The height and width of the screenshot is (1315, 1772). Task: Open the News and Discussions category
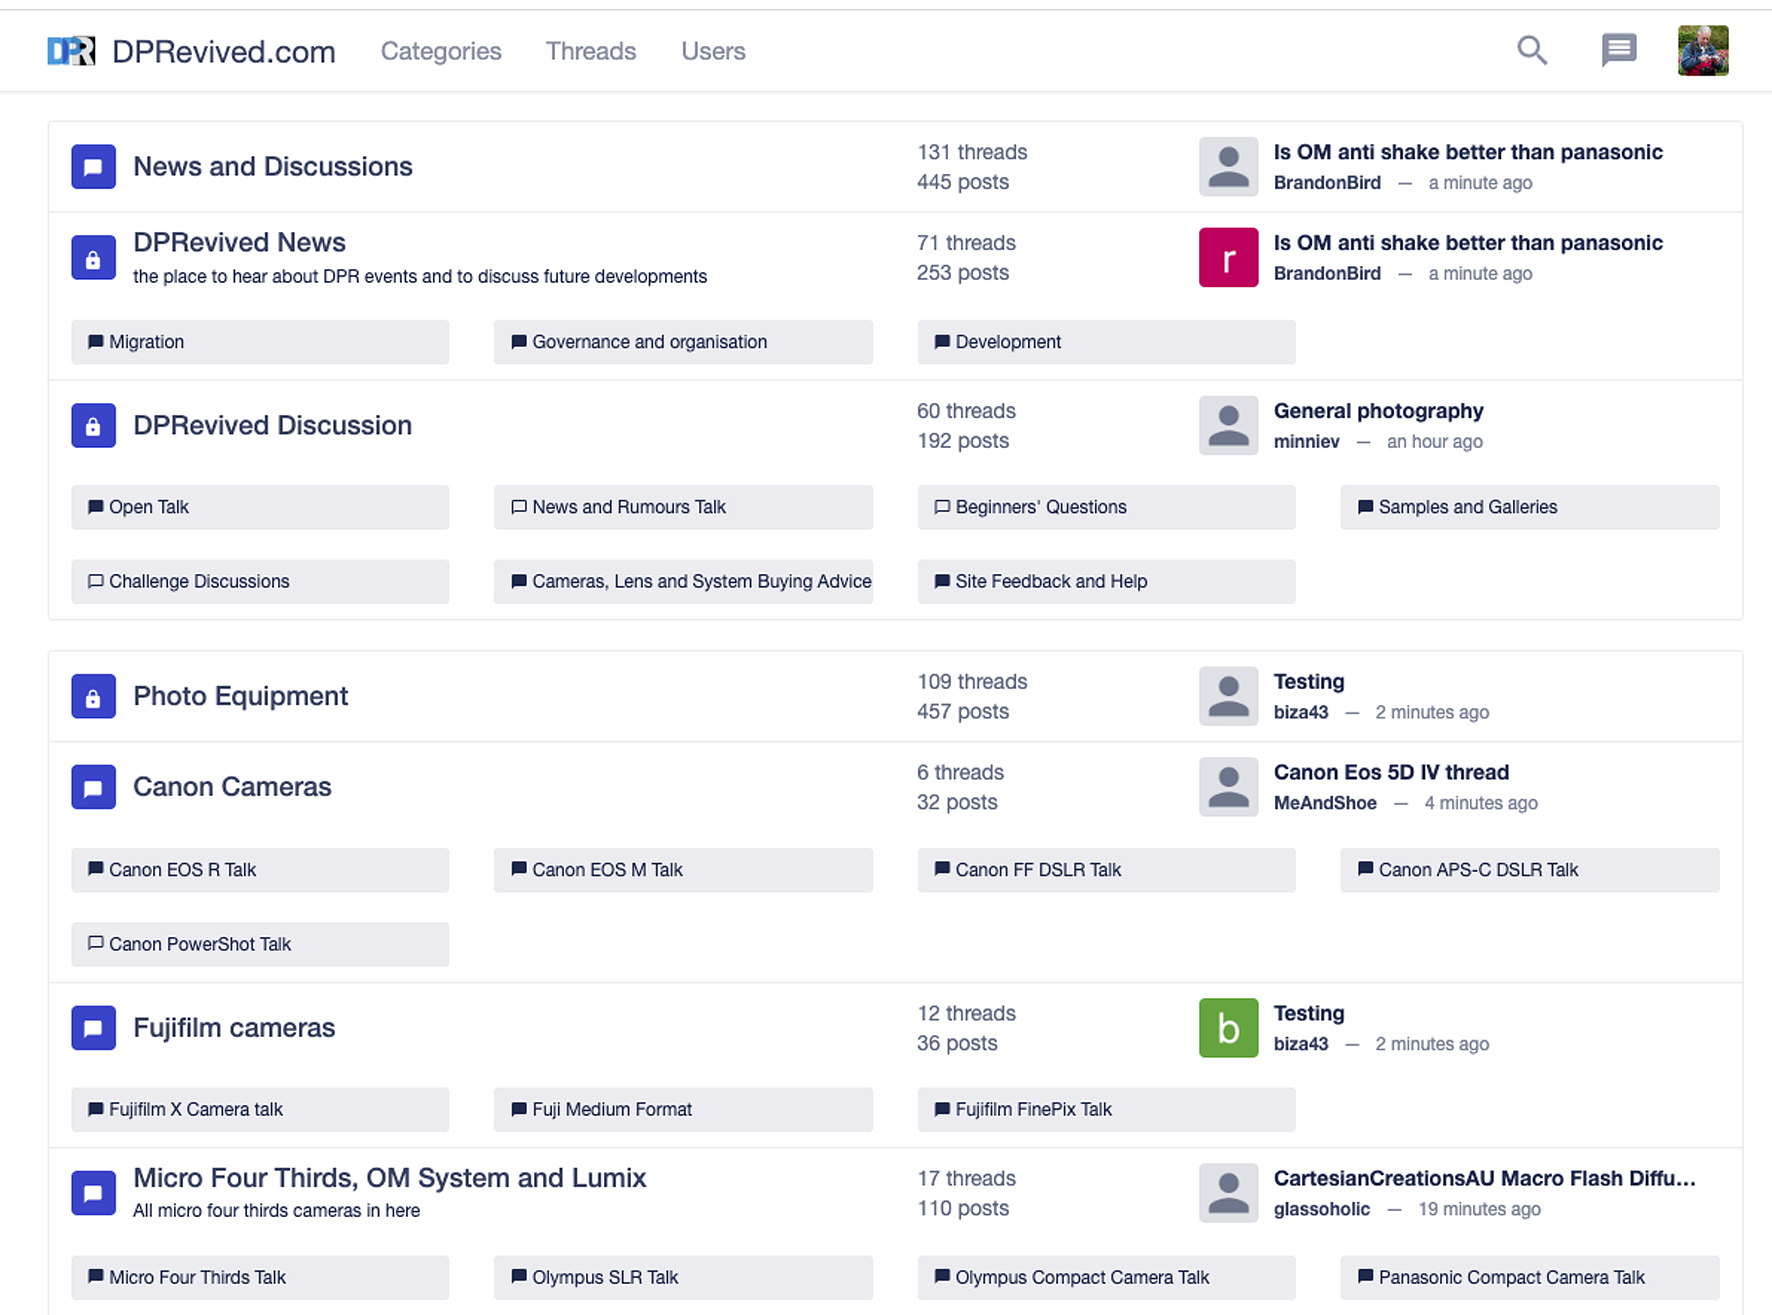tap(273, 166)
